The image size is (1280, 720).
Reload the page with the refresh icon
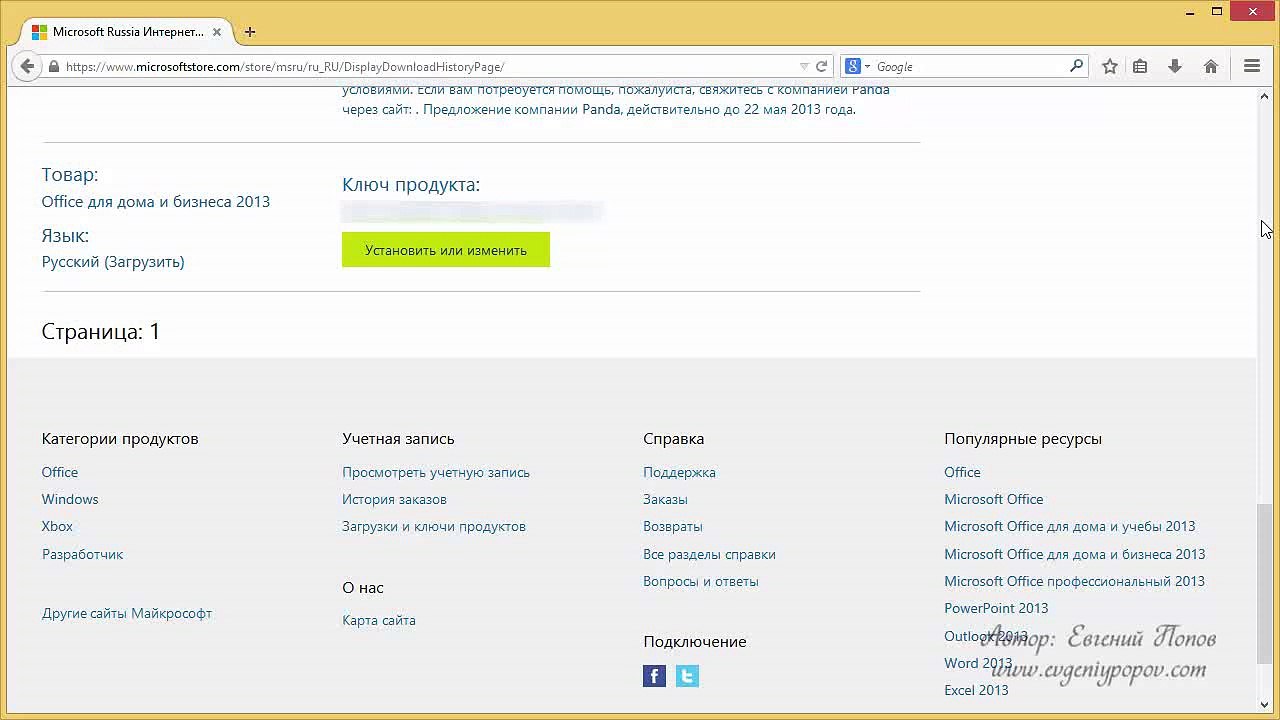(821, 67)
